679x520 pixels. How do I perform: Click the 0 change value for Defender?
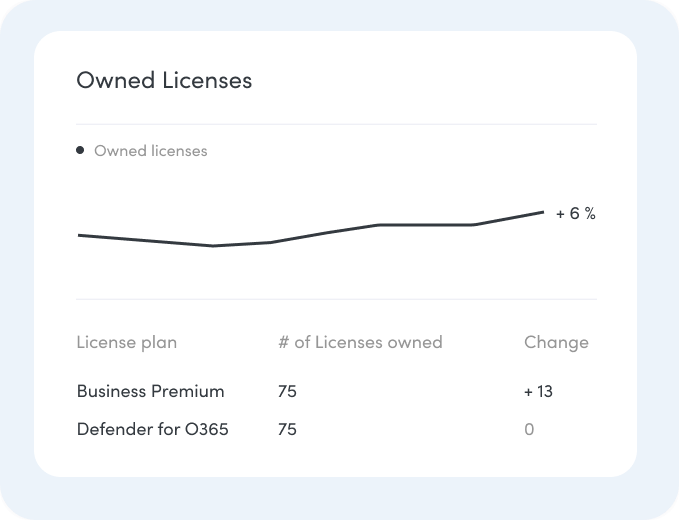pos(529,430)
